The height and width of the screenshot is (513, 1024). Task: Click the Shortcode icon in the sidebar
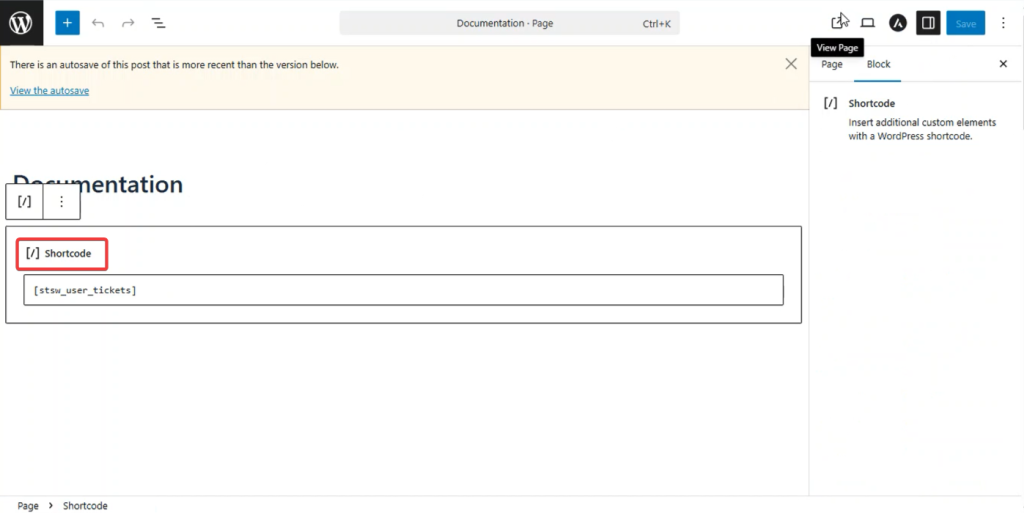pos(830,103)
